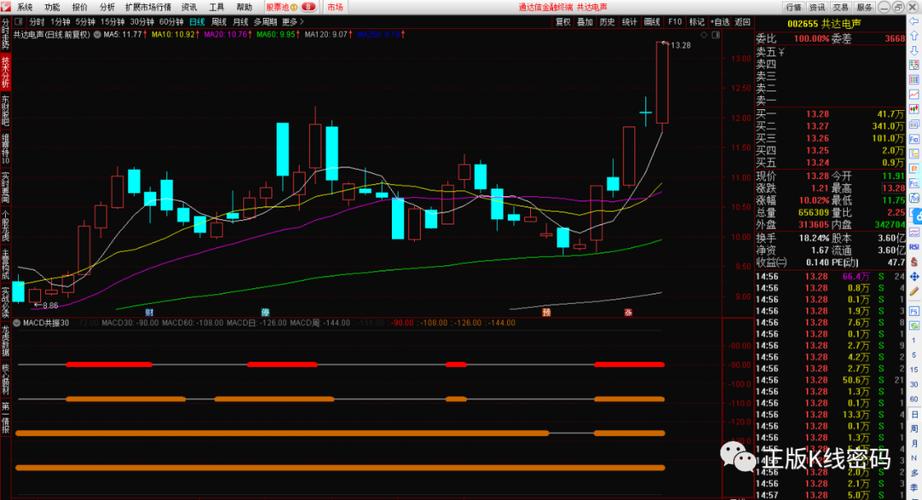Viewport: 922px width, 500px height.
Task: Click the small window icon left of 分时
Action: (19, 21)
